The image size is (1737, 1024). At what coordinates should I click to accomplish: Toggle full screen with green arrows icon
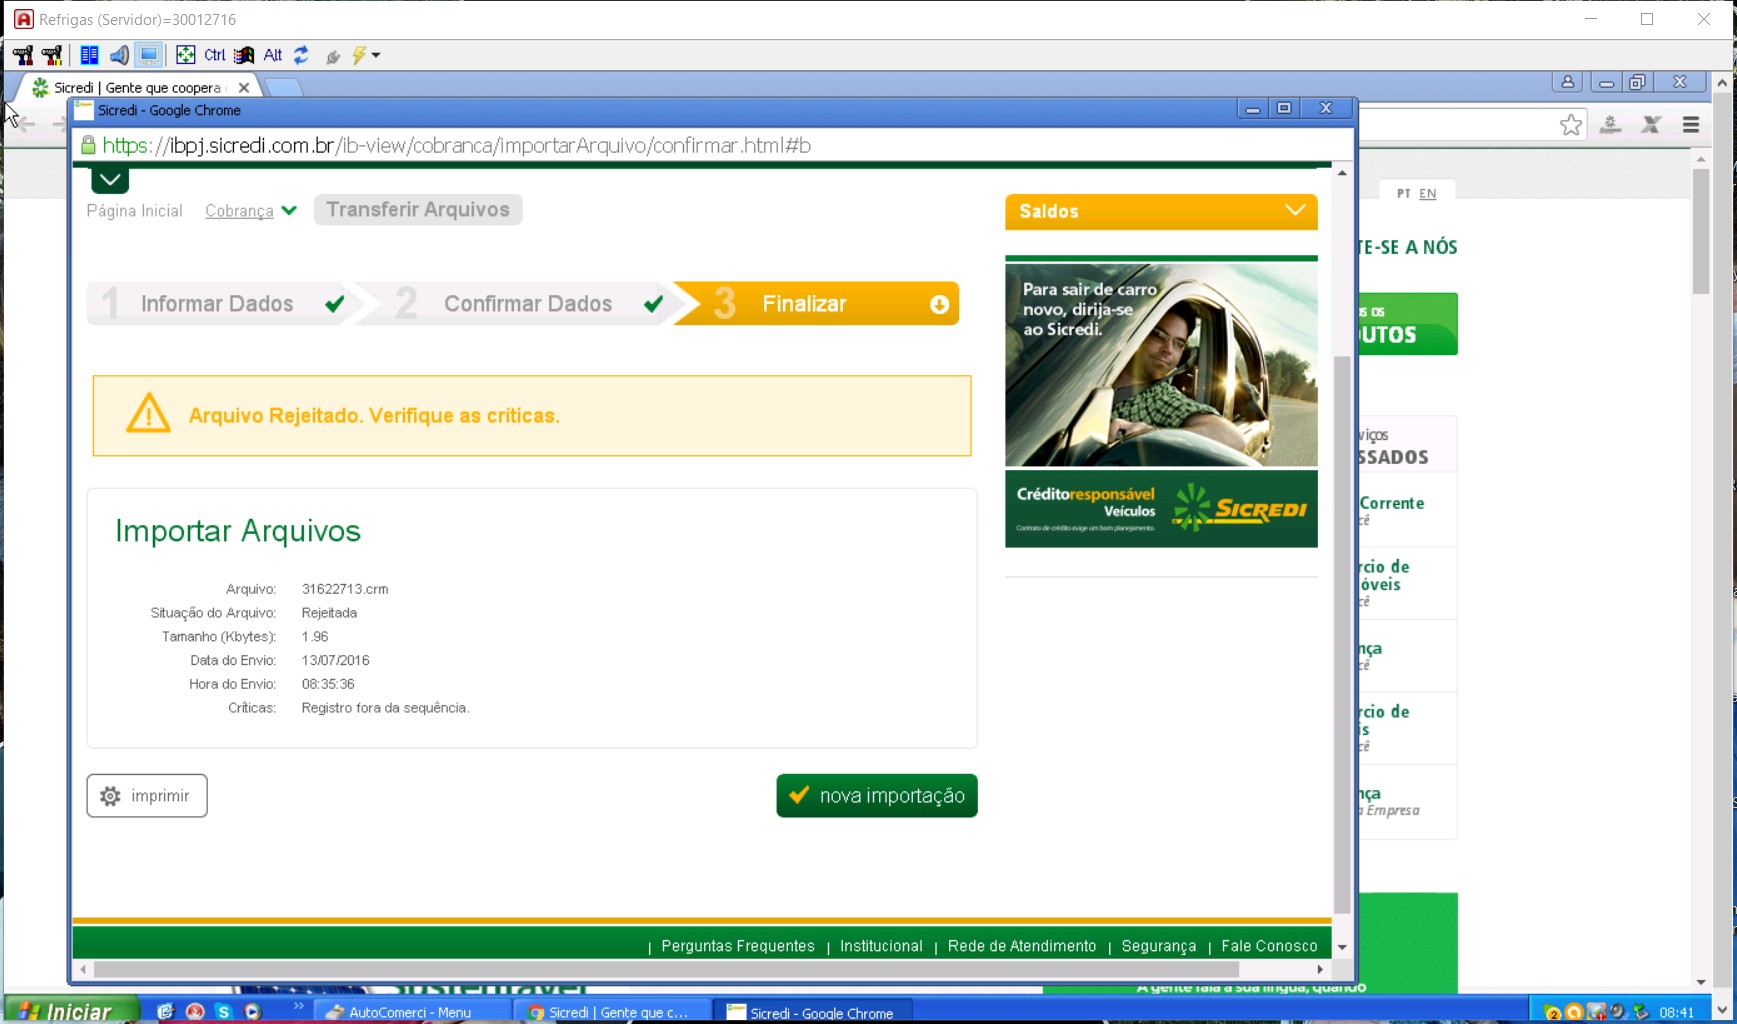coord(185,55)
